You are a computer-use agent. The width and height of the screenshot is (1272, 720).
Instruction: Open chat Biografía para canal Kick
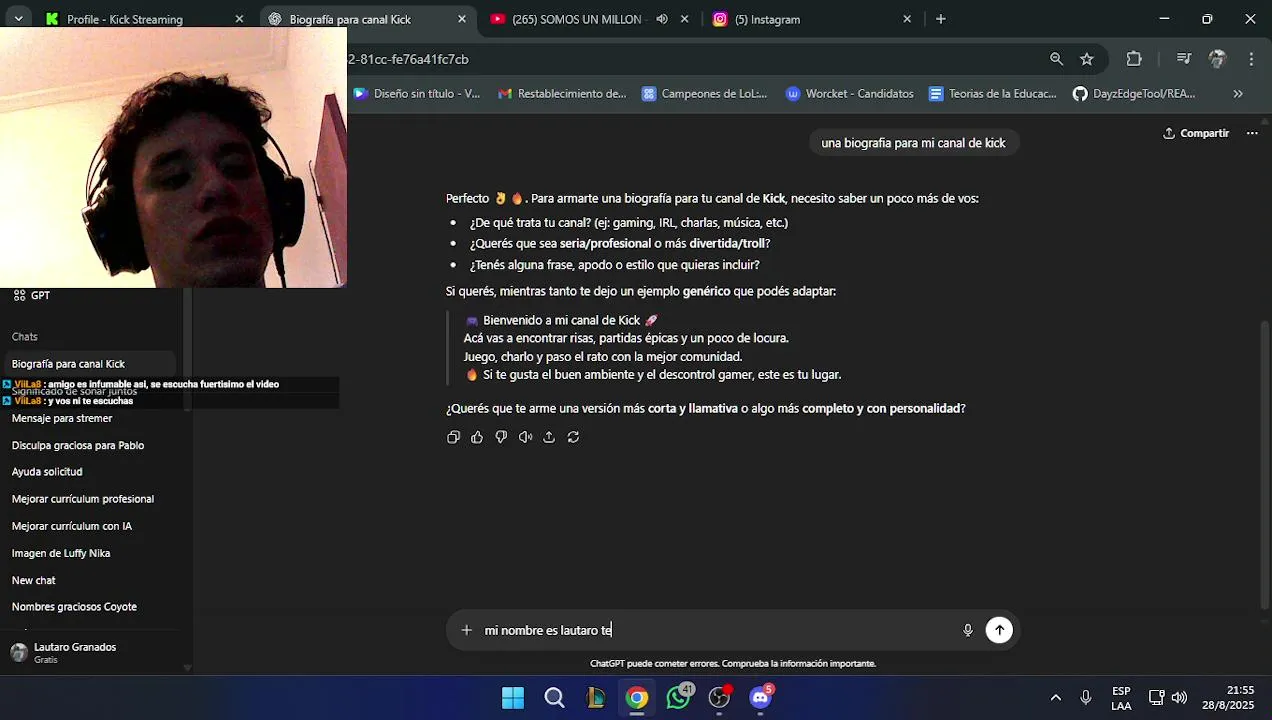pyautogui.click(x=88, y=364)
